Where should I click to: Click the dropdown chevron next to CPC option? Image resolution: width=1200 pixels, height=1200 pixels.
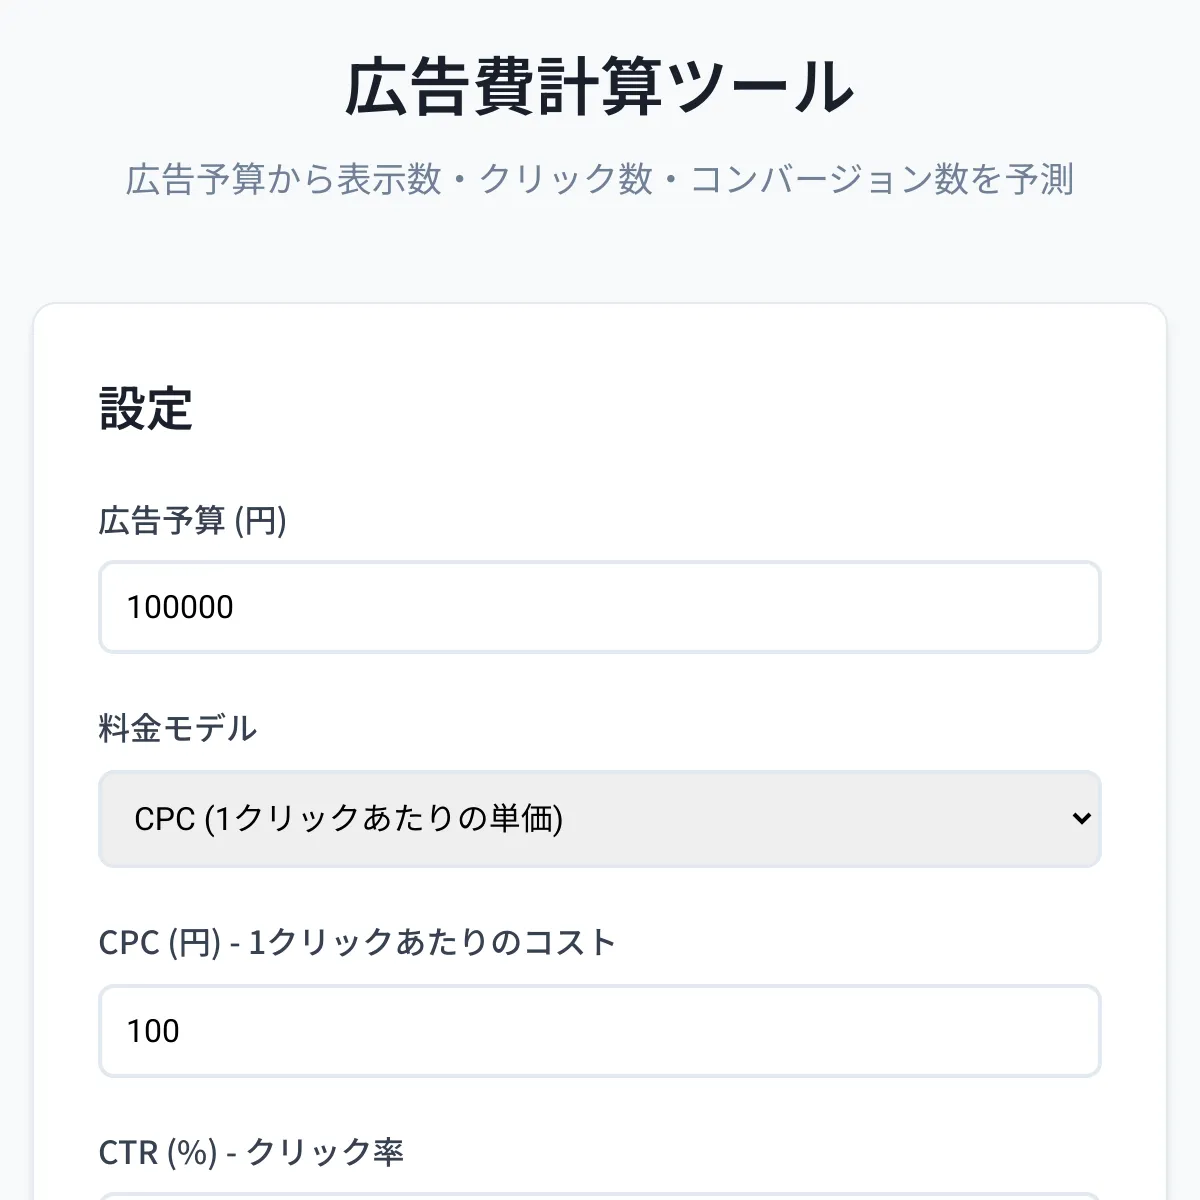pyautogui.click(x=1082, y=819)
